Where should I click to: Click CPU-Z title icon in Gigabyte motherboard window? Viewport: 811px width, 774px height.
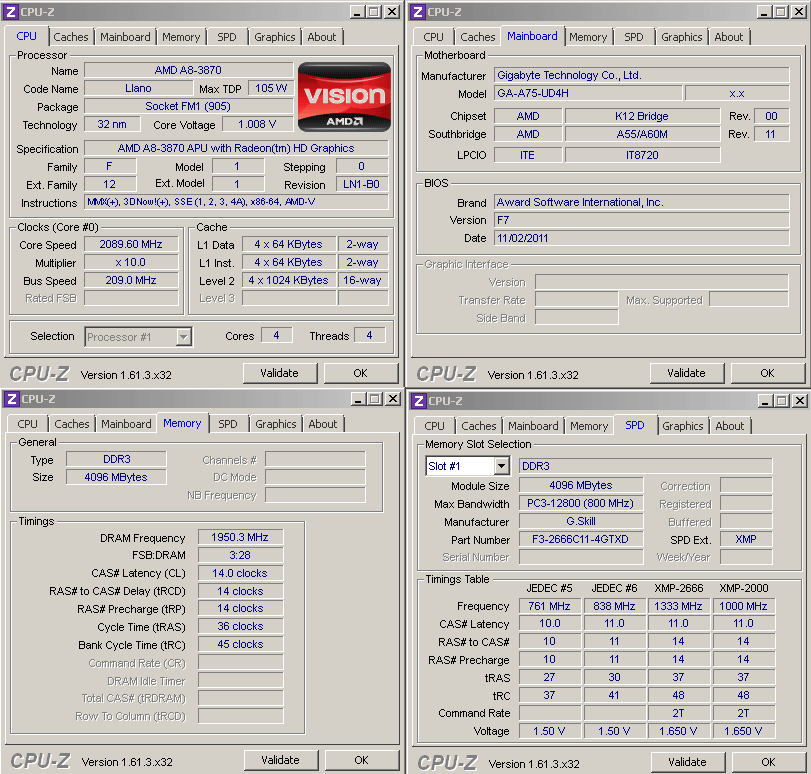(418, 12)
